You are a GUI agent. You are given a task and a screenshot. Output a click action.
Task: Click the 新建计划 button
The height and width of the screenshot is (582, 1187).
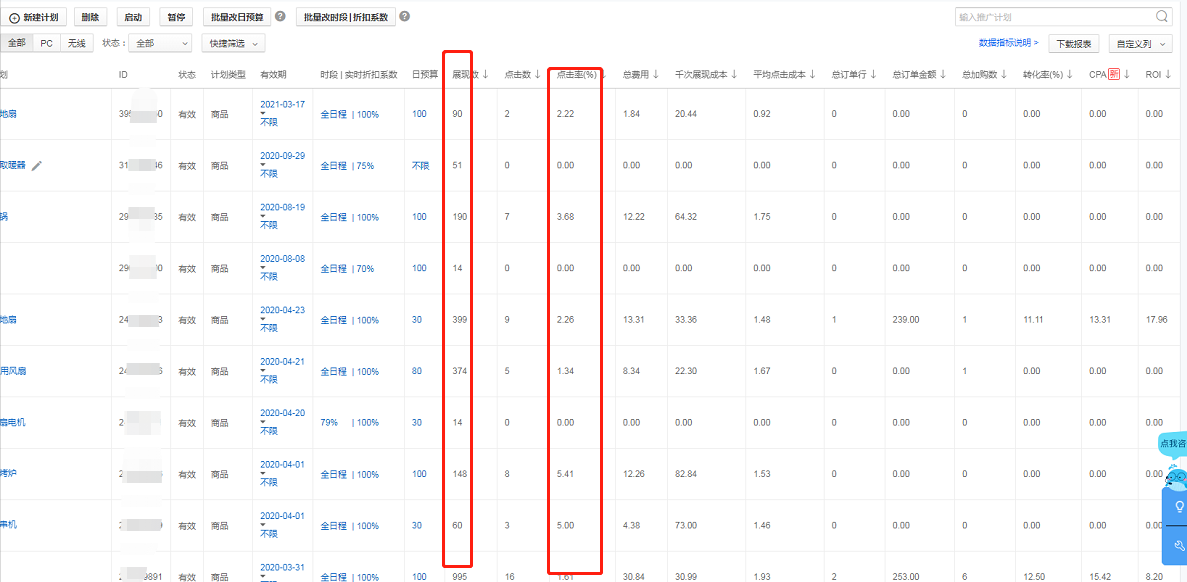(x=33, y=17)
